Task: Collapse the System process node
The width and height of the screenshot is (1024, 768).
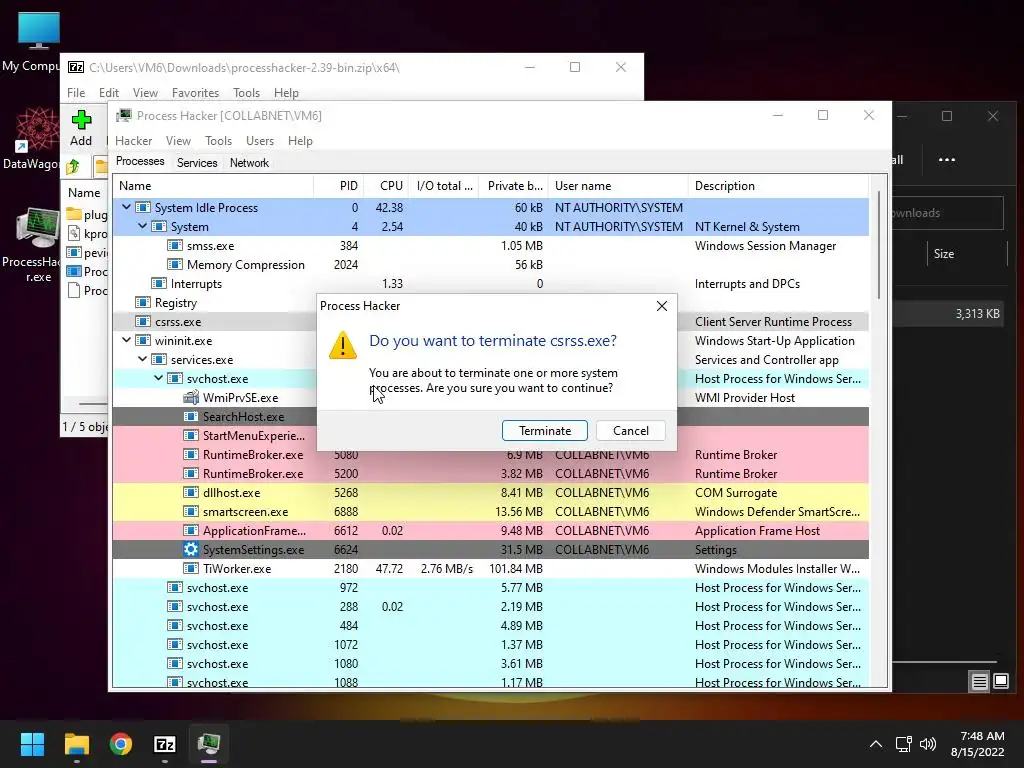Action: coord(142,226)
